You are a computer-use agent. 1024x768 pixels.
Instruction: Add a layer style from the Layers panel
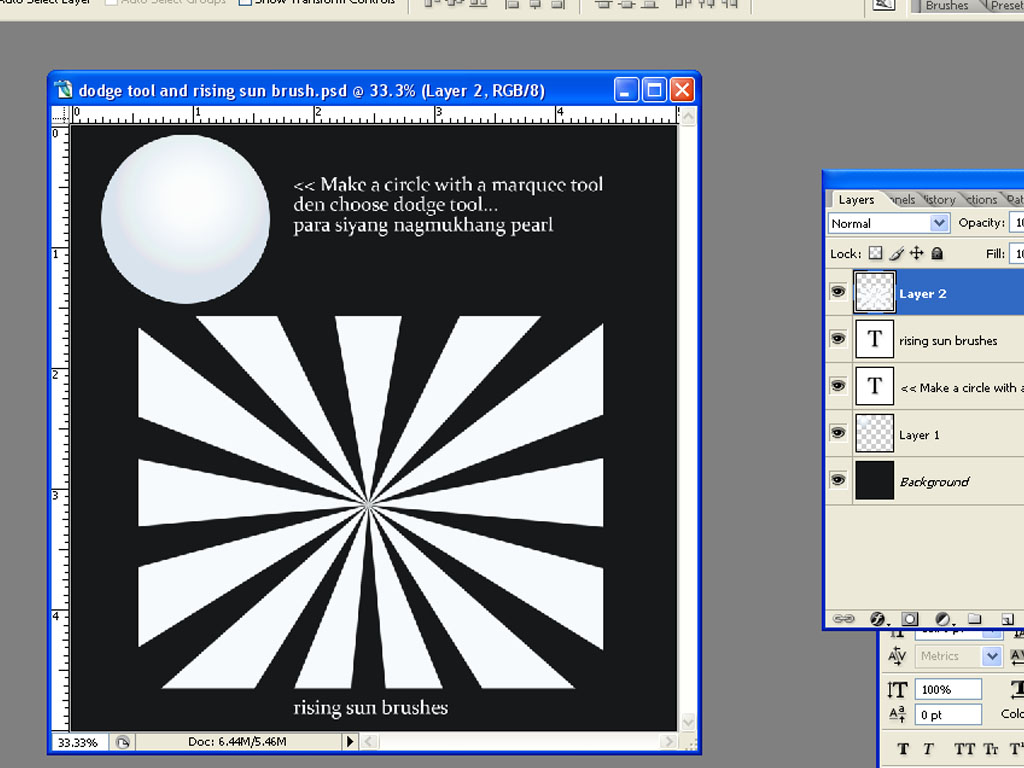(877, 618)
